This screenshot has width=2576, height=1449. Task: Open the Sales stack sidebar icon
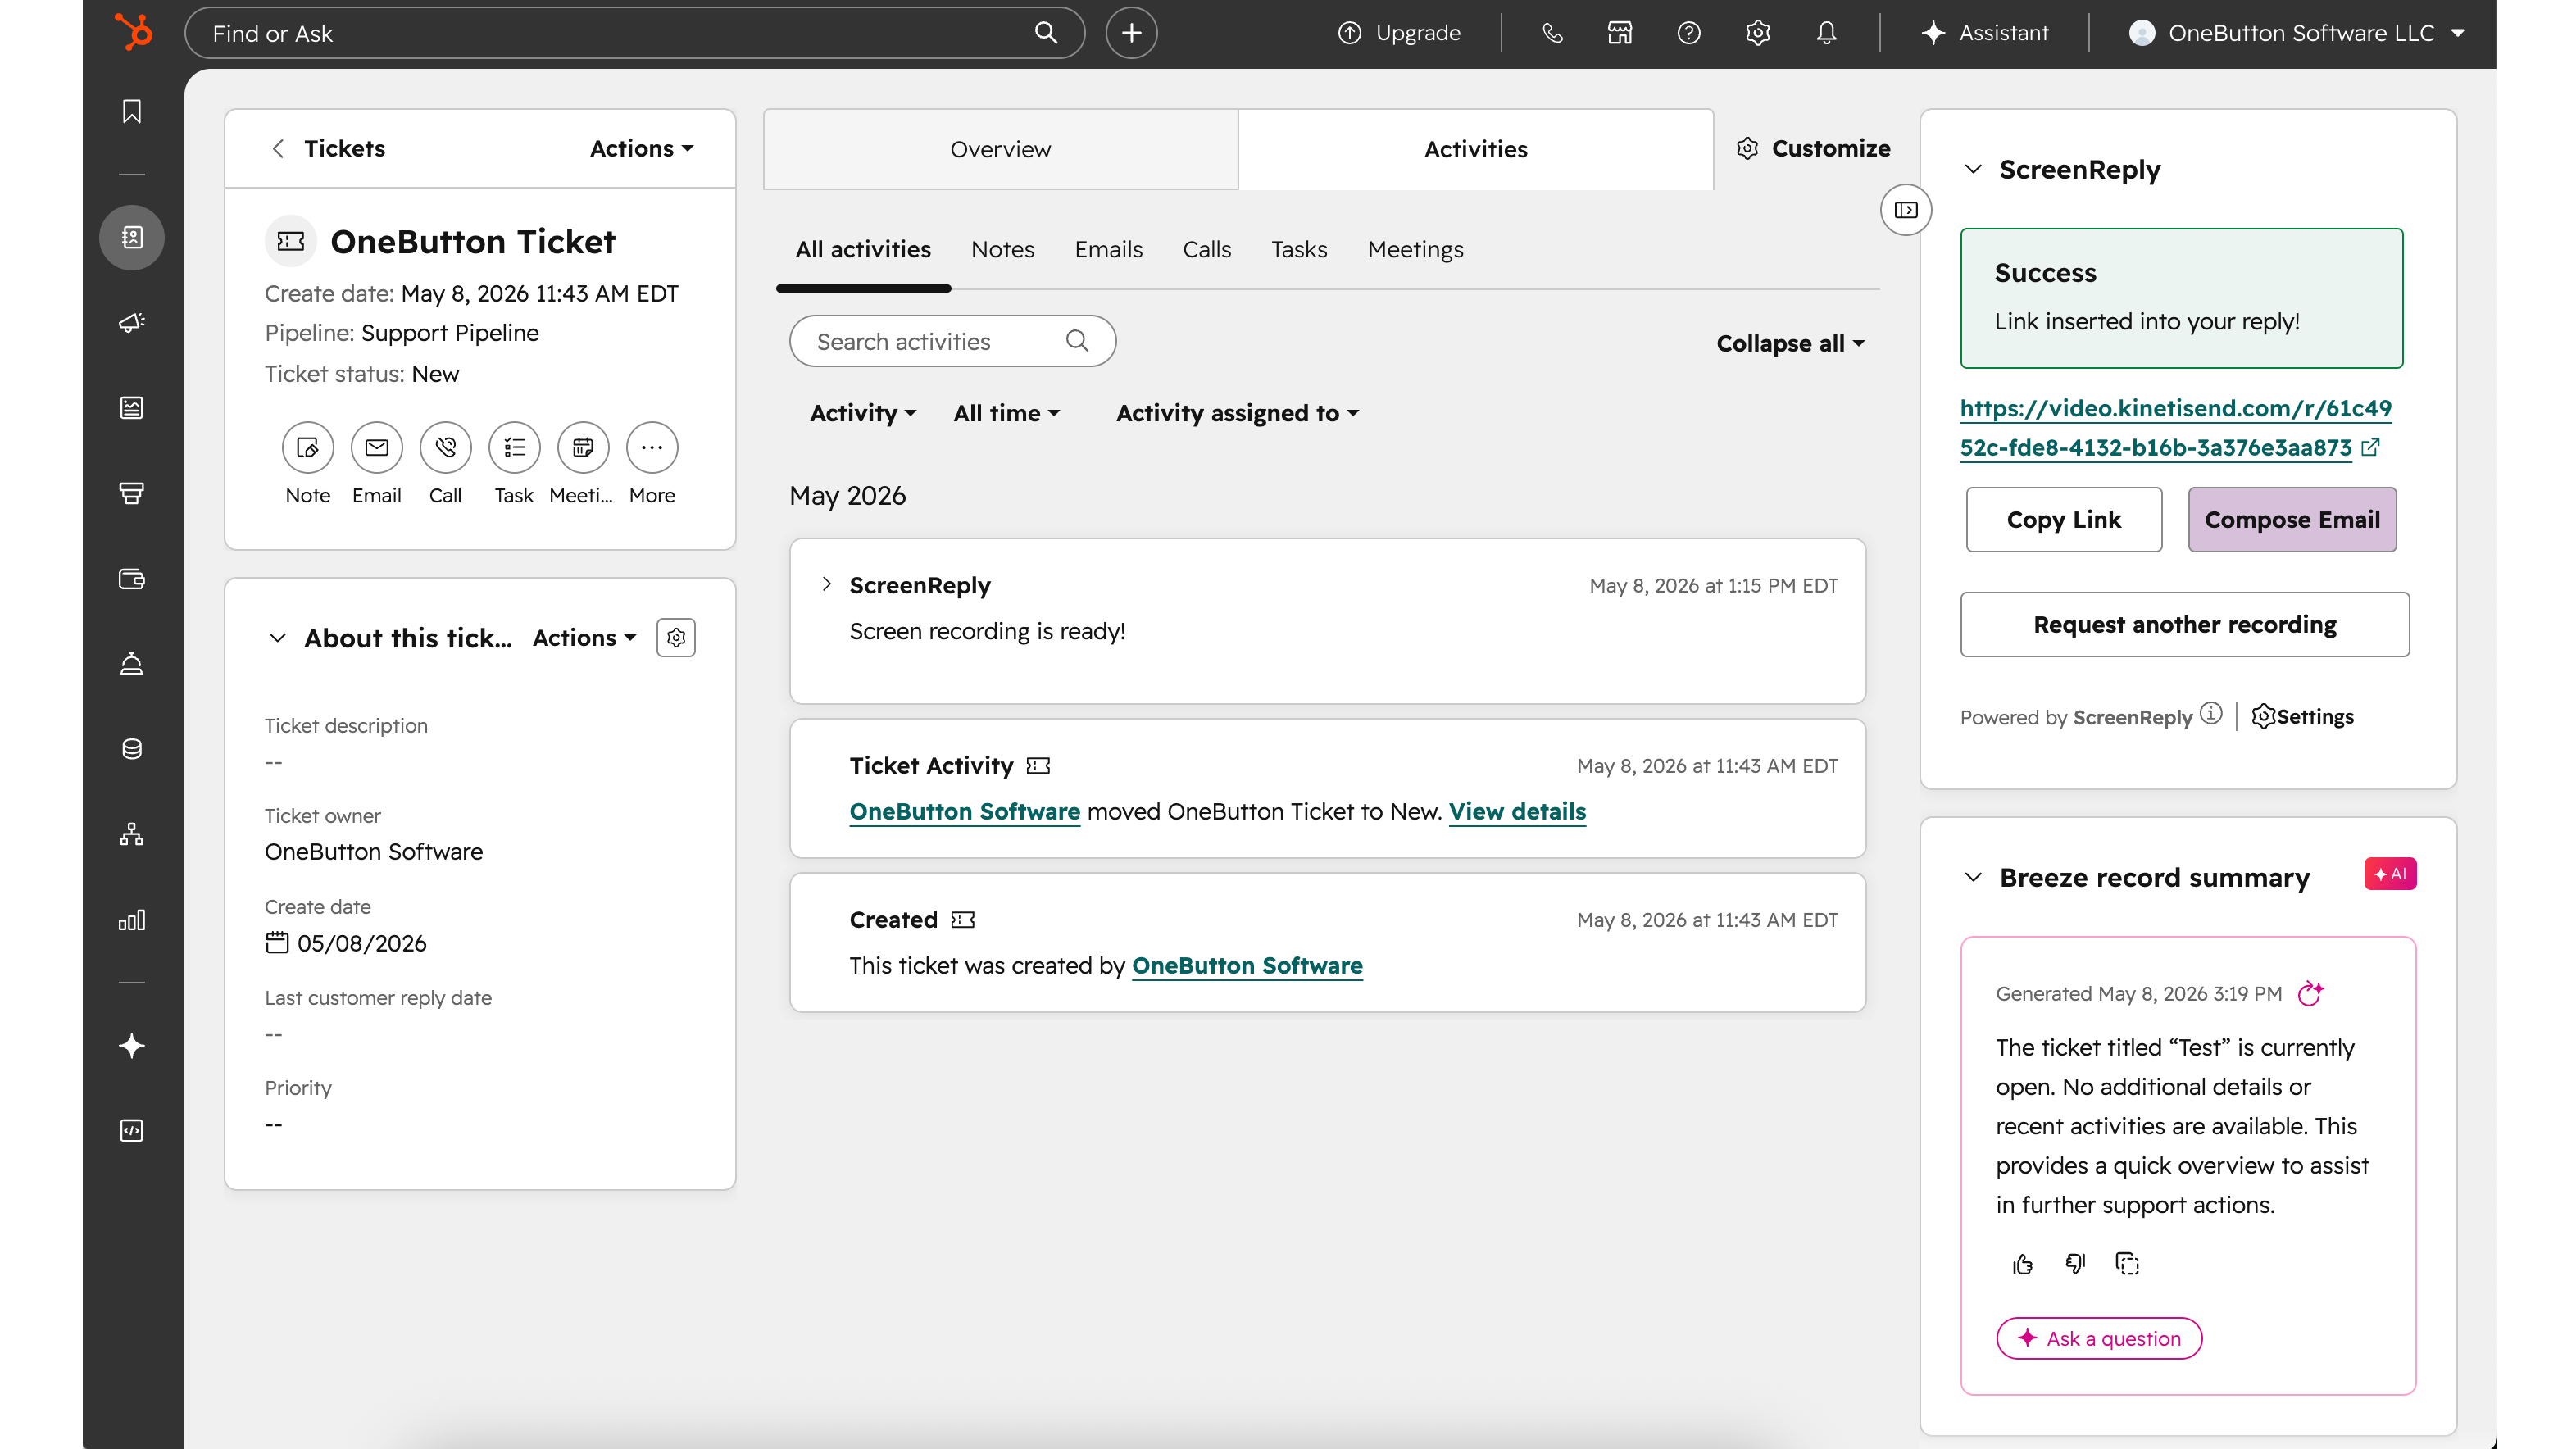point(131,492)
